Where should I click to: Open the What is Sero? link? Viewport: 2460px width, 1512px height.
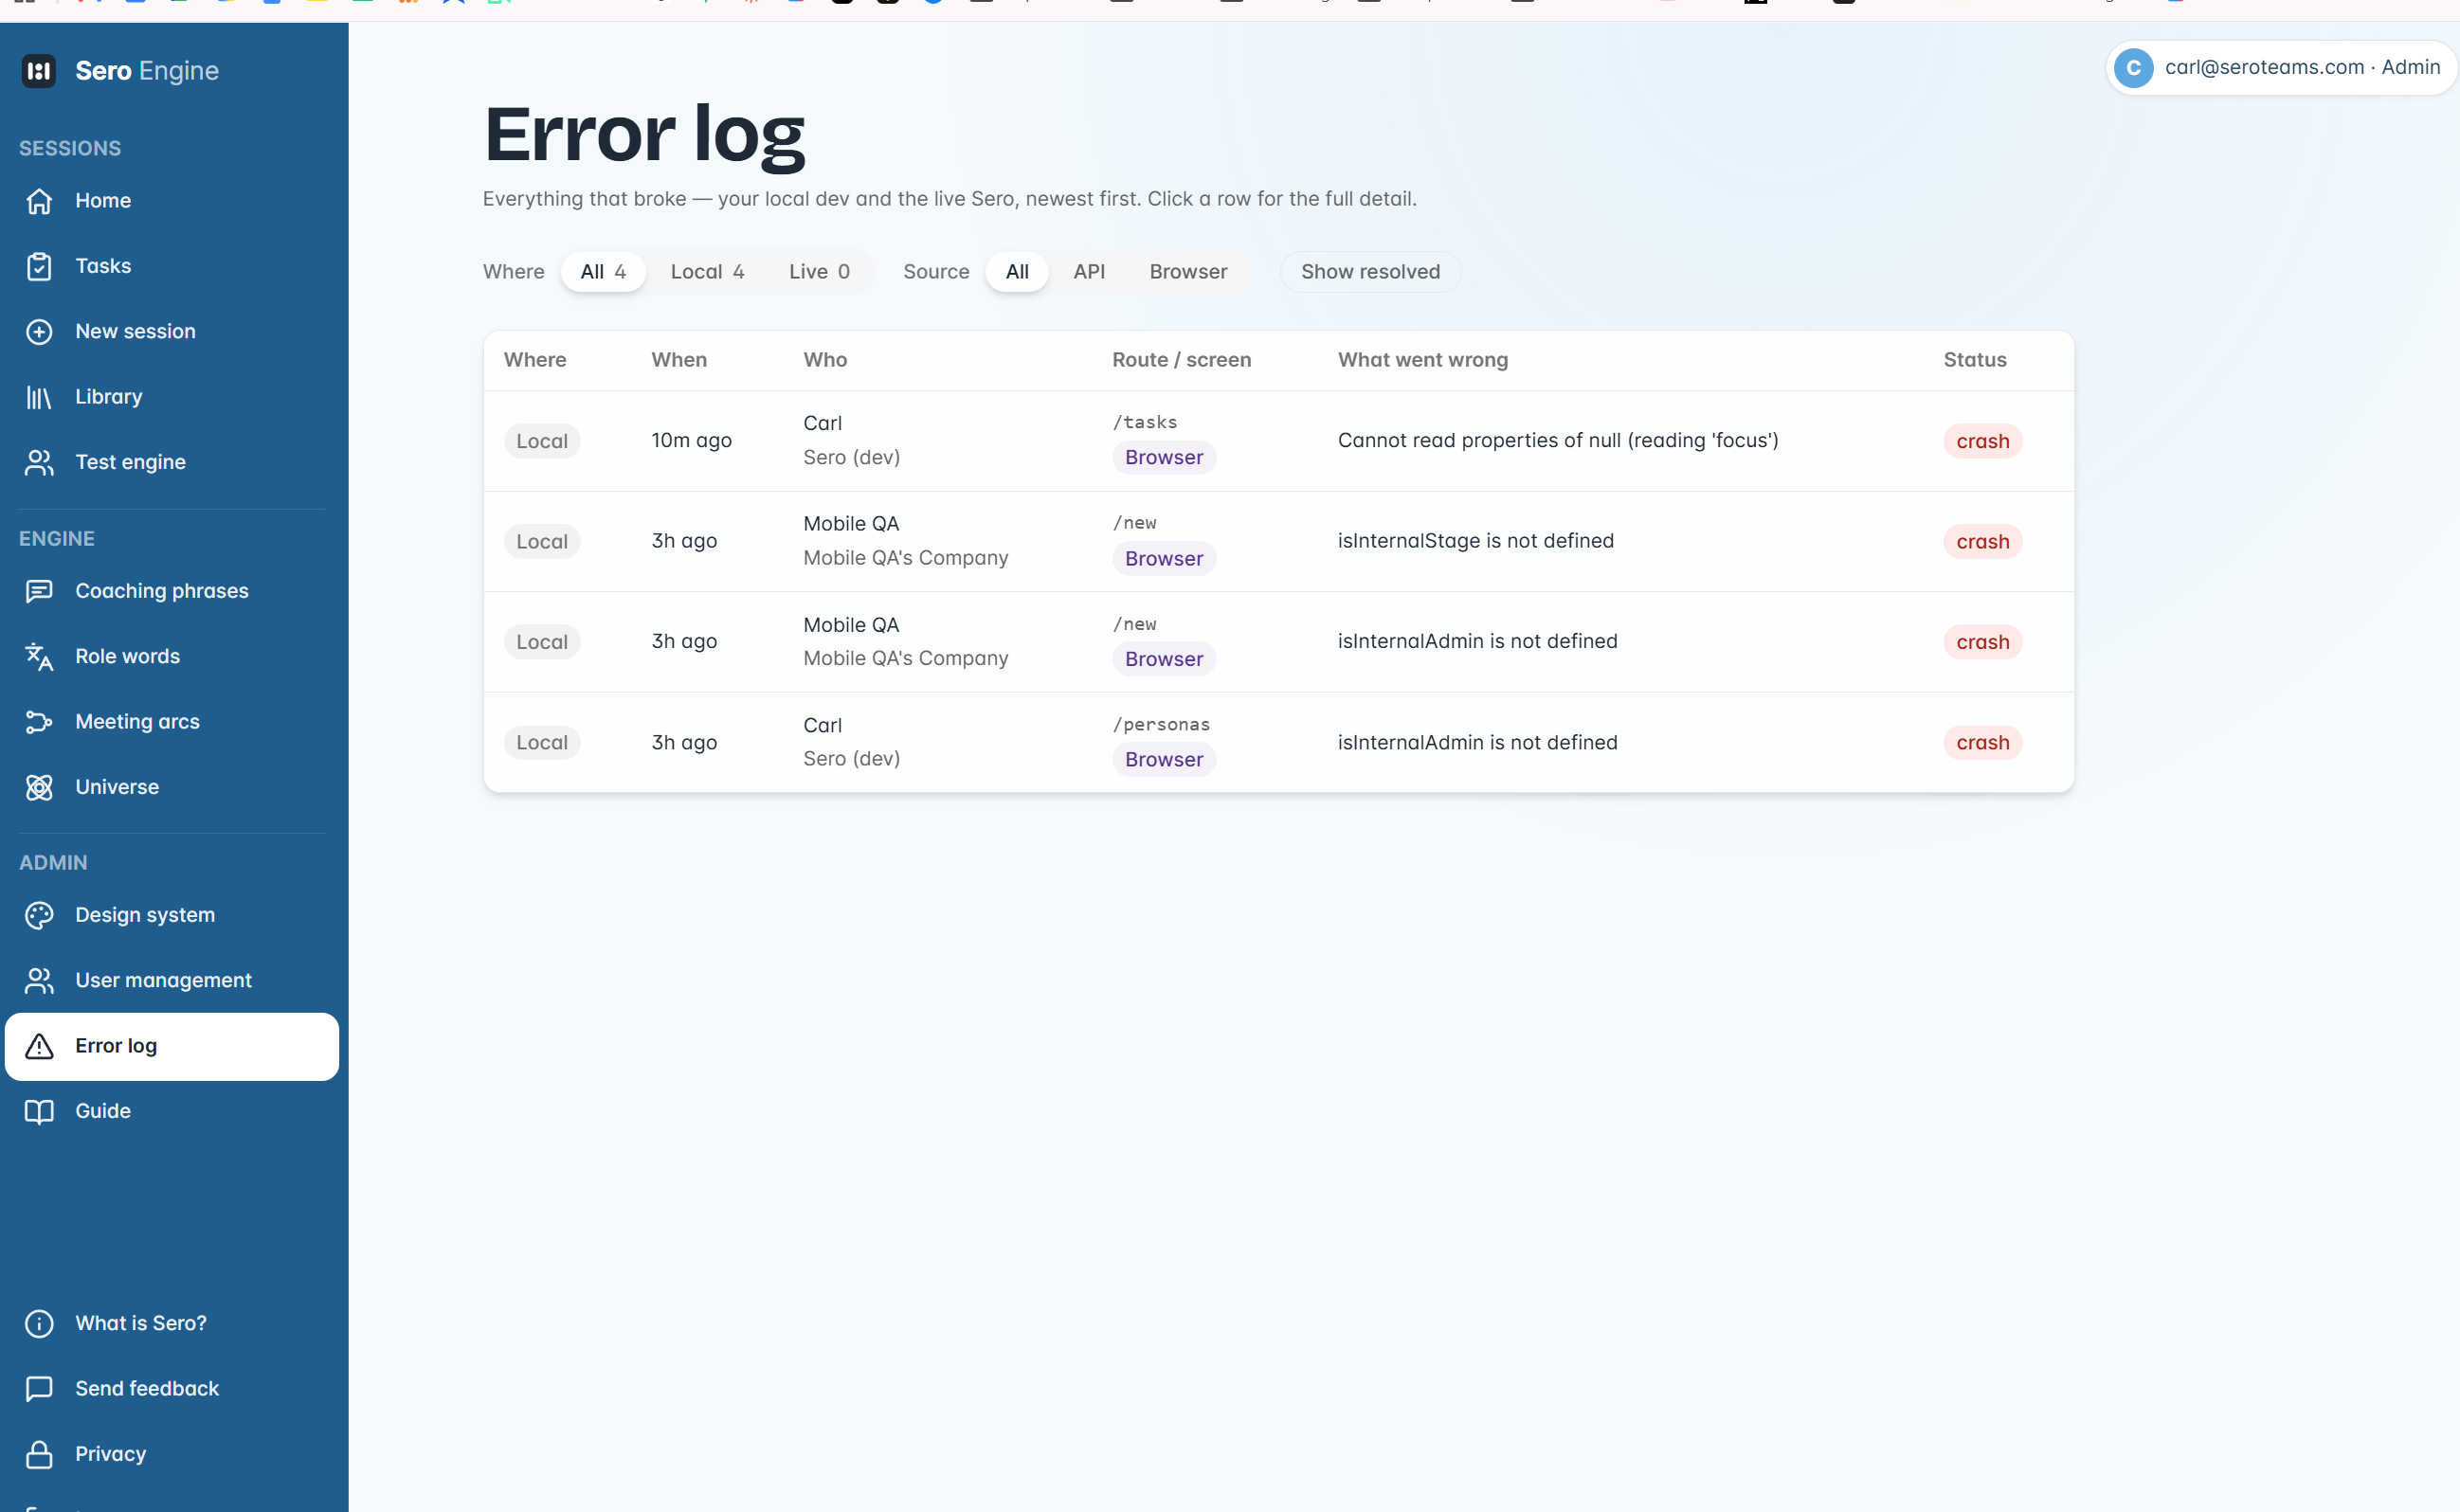(x=172, y=1323)
